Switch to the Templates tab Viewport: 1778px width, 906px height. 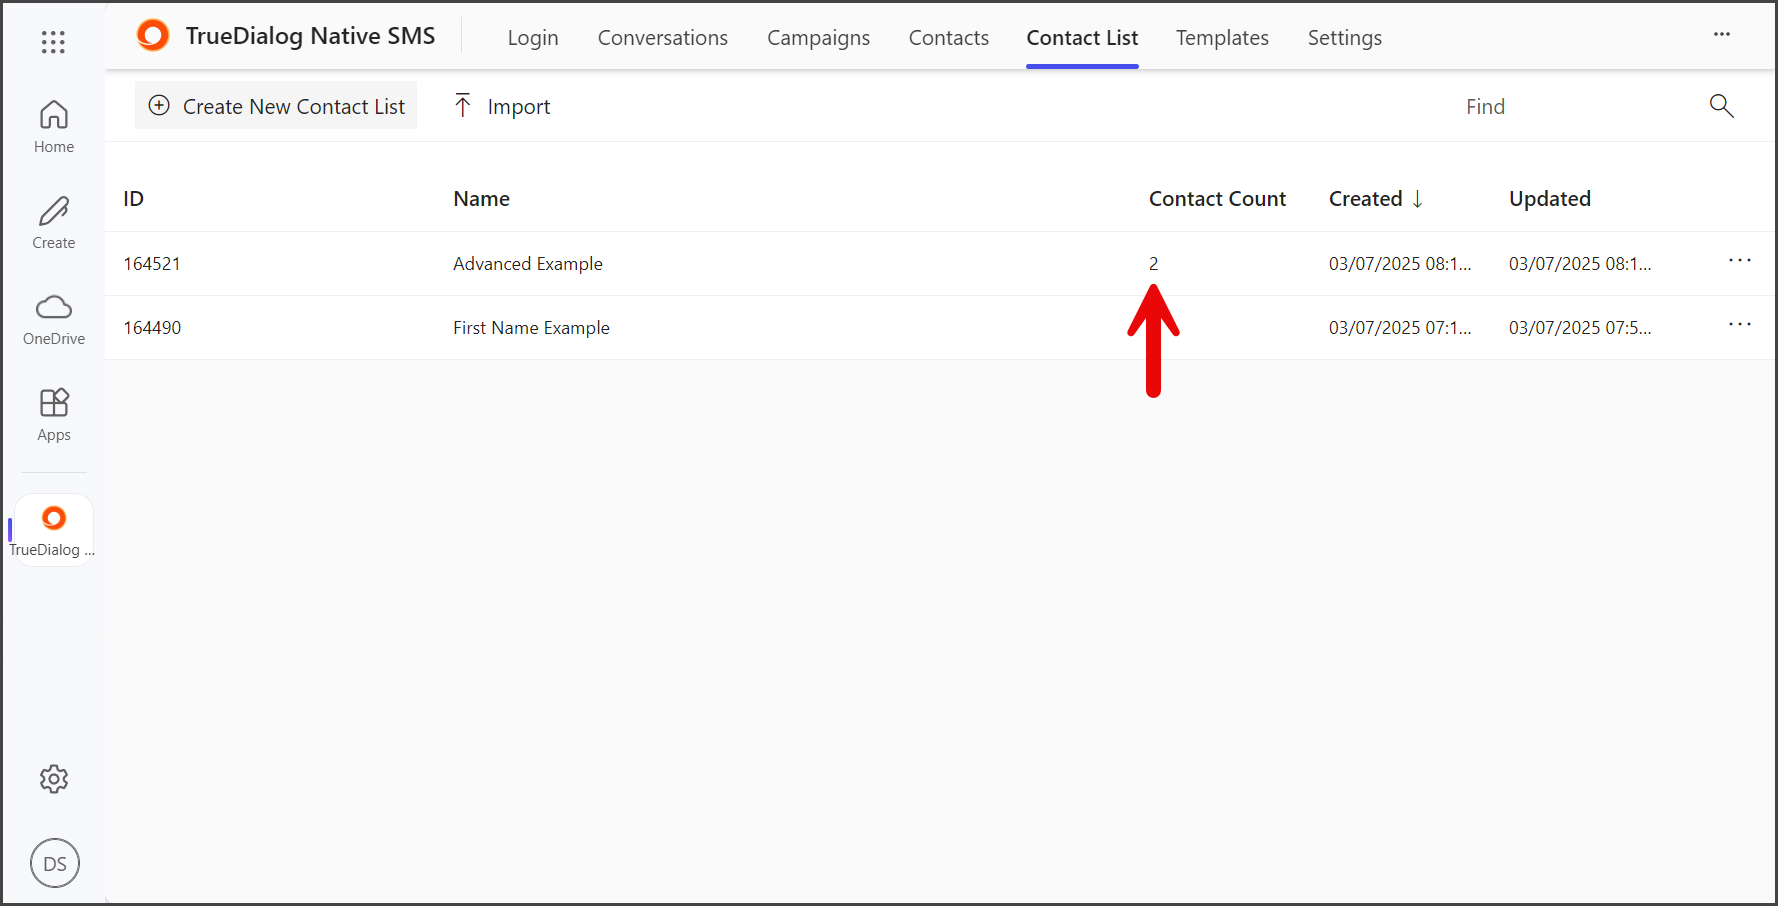click(1222, 38)
